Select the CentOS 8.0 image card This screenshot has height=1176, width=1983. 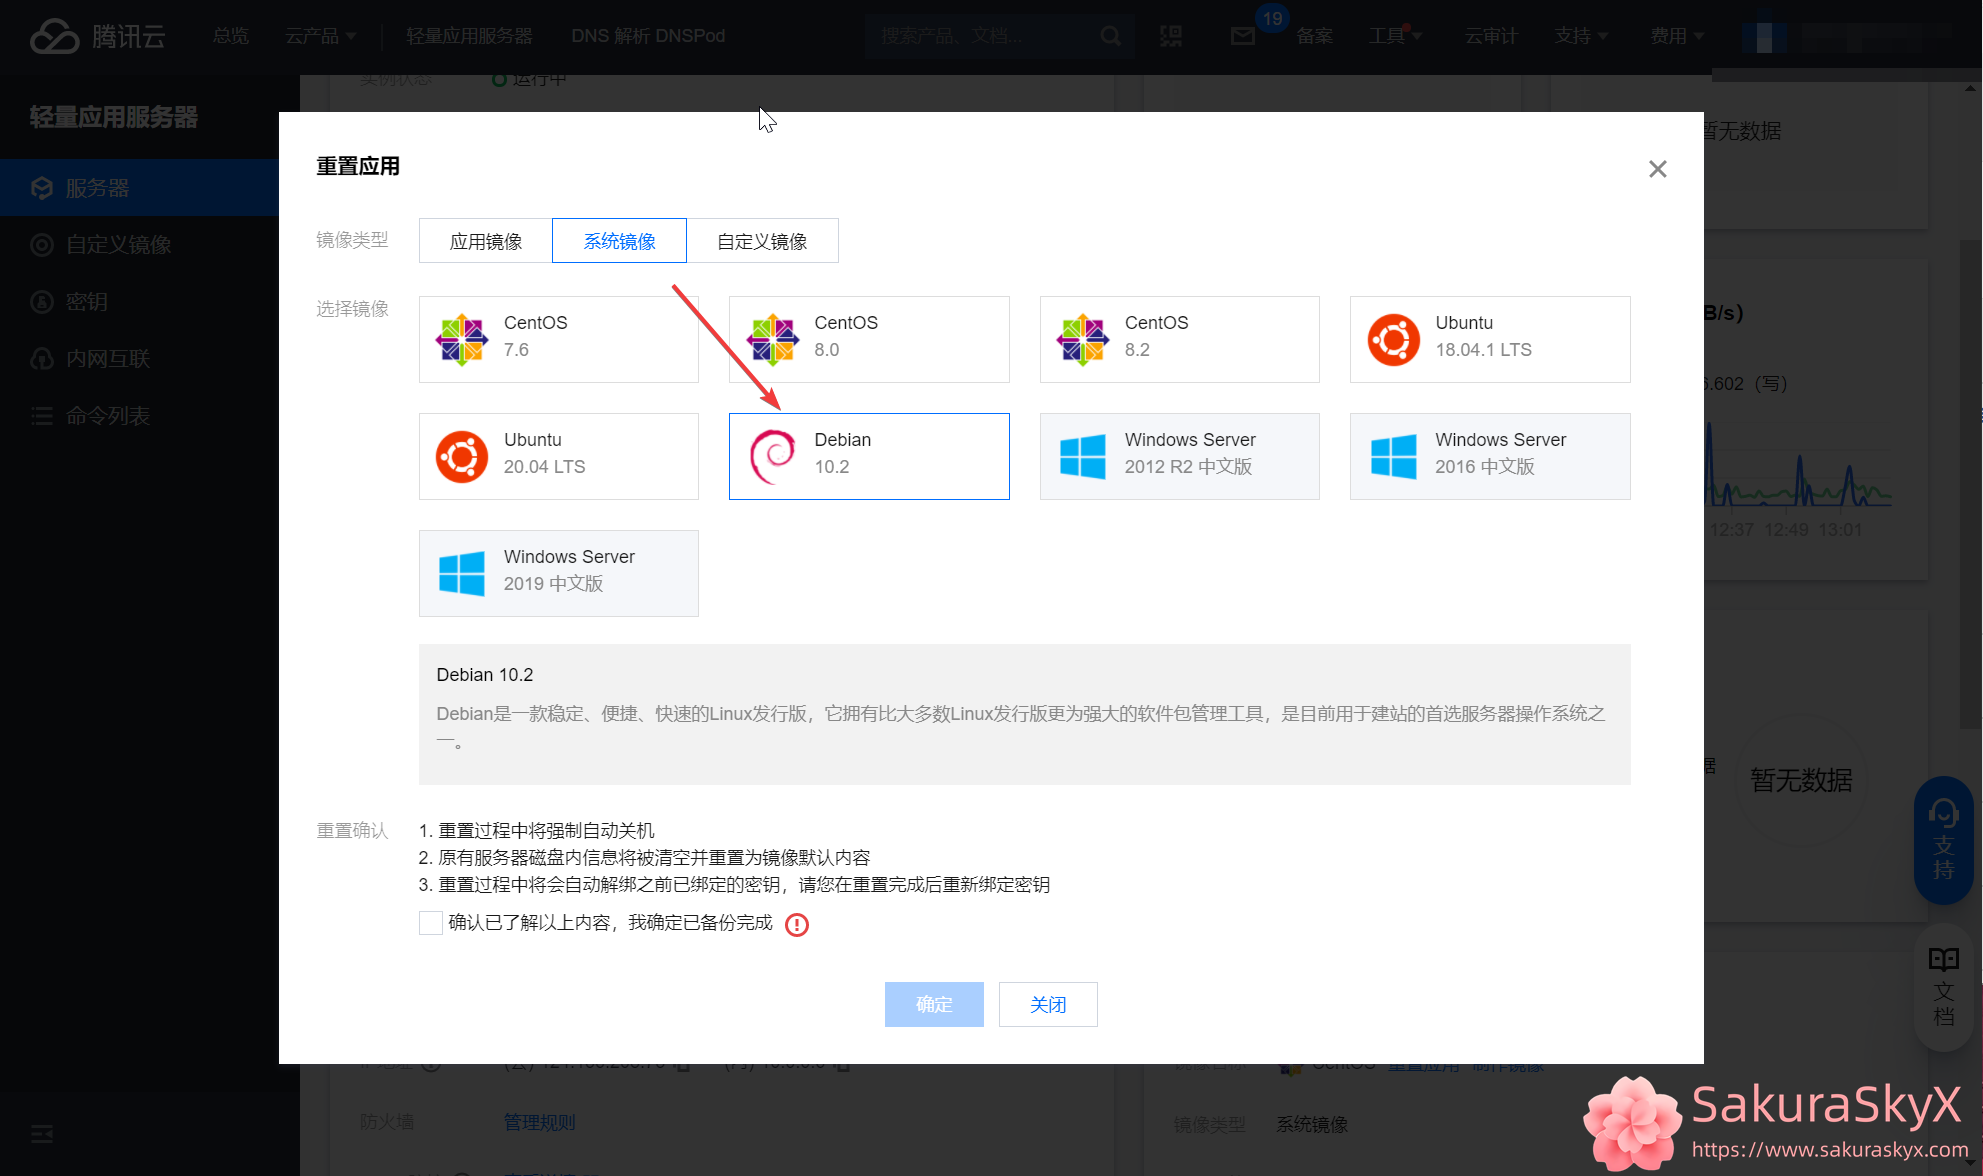coord(869,339)
